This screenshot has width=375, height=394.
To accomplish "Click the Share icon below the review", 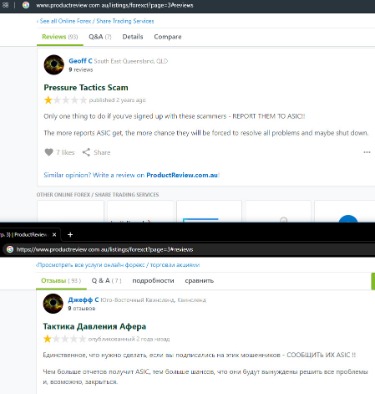I will coord(86,152).
